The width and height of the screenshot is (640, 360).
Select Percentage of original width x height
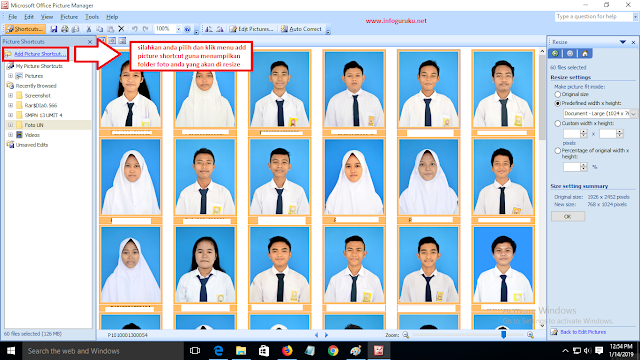point(558,151)
